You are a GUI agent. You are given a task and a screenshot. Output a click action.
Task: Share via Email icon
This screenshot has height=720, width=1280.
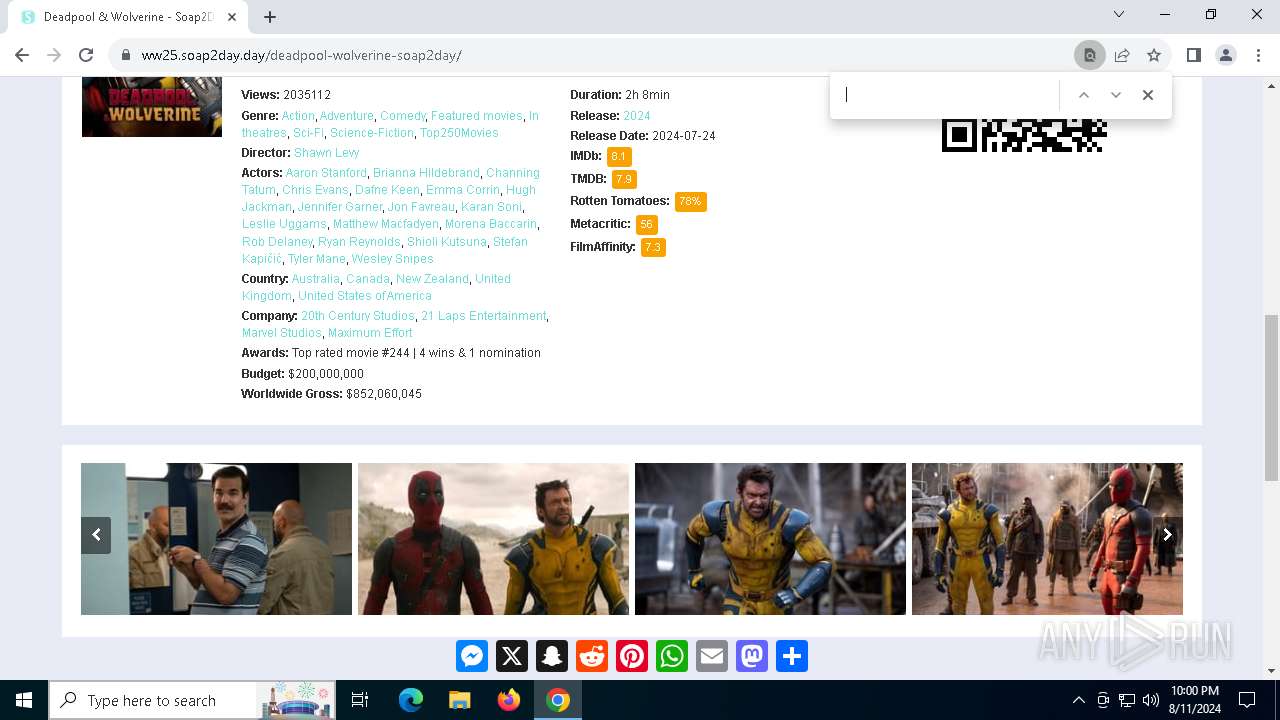coord(712,656)
